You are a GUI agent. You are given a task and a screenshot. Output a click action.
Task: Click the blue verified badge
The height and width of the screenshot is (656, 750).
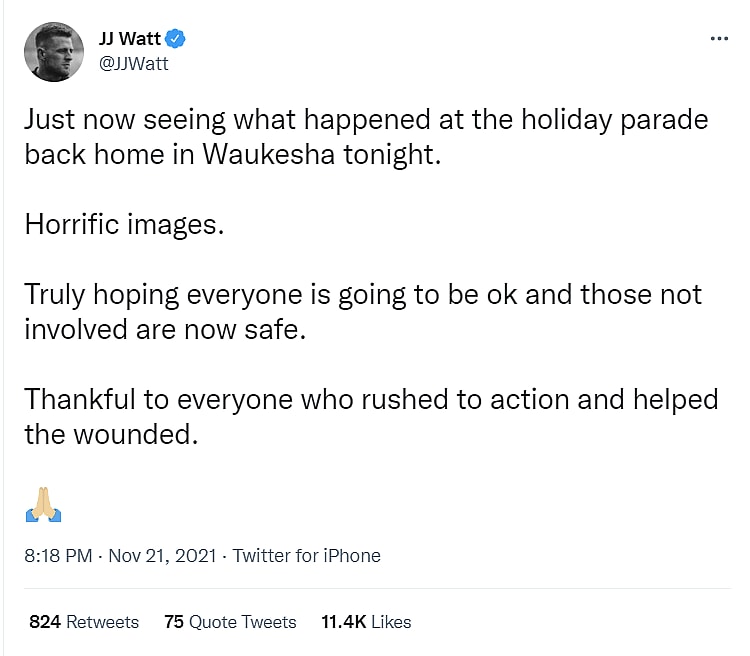pyautogui.click(x=177, y=40)
